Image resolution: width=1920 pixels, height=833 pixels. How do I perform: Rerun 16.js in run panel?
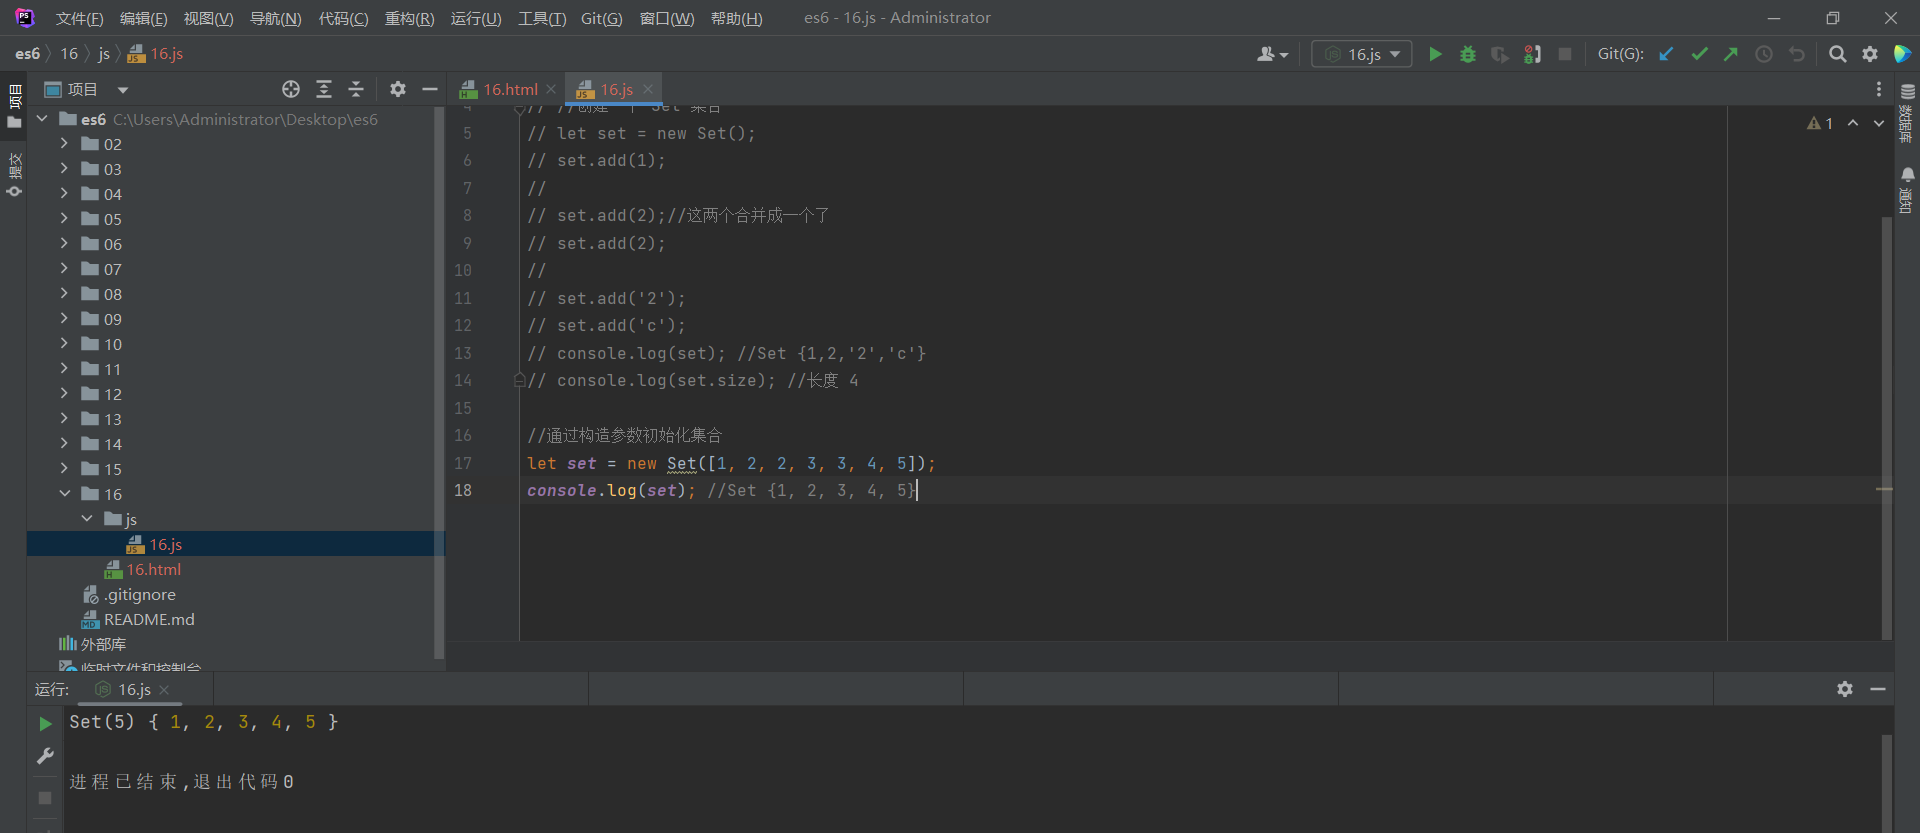tap(45, 723)
